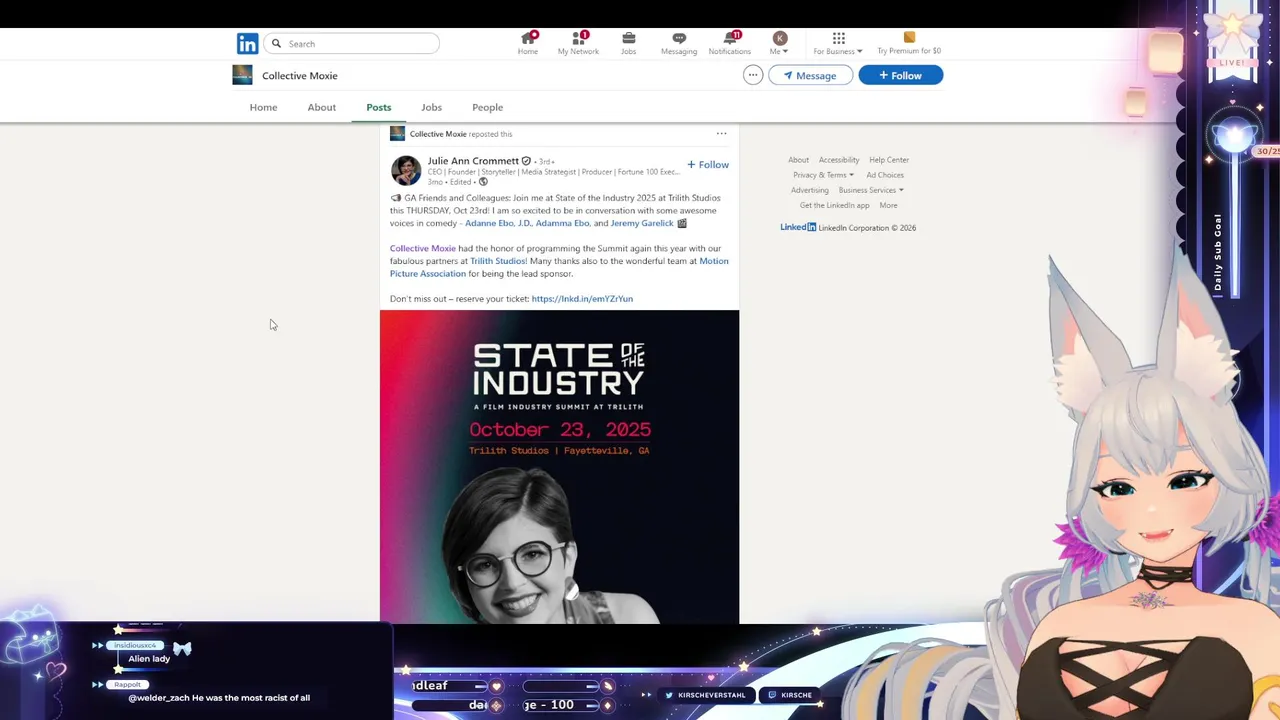Click LinkedIn footer logo
This screenshot has height=720, width=1280.
coord(798,227)
